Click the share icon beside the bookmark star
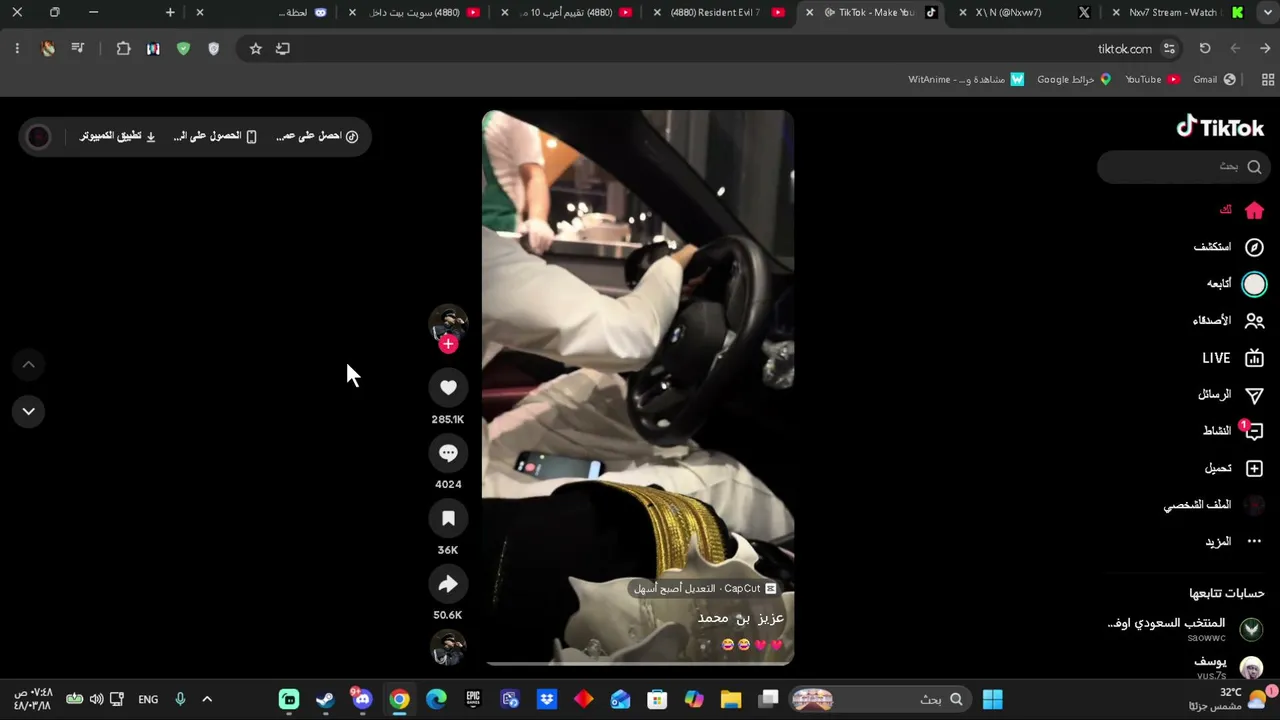This screenshot has width=1280, height=720. pyautogui.click(x=283, y=48)
